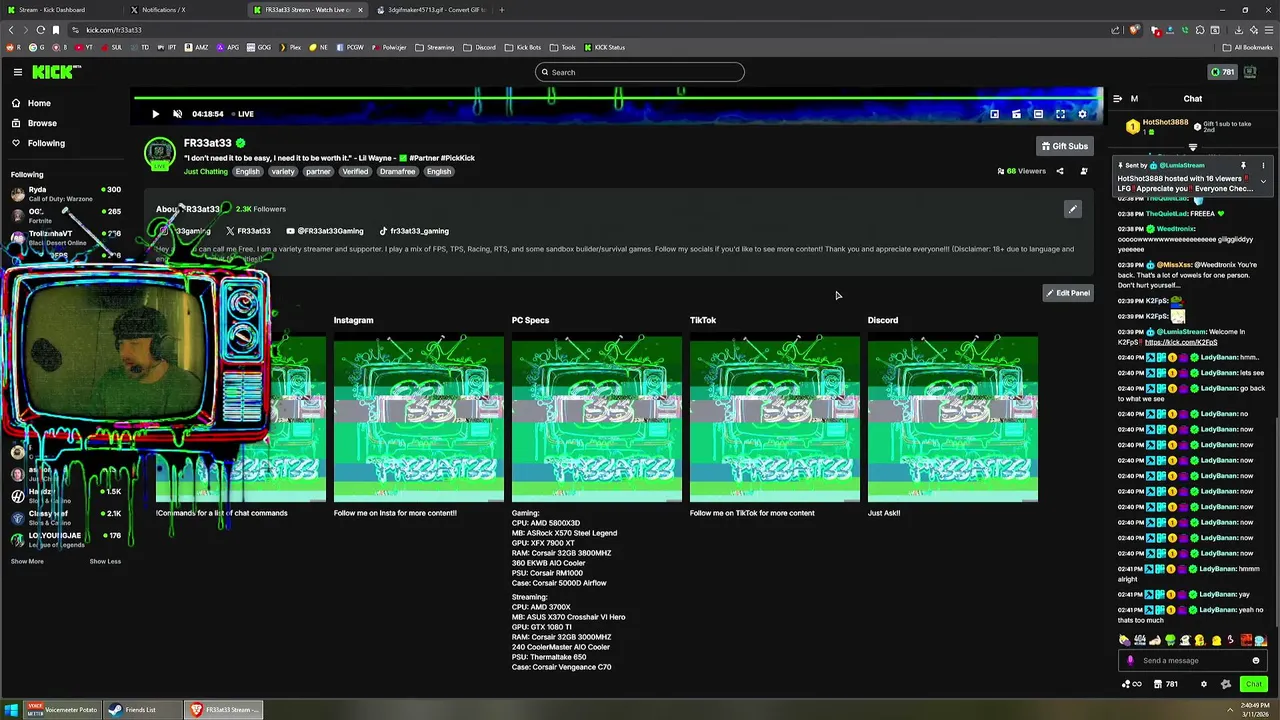Open the Kick hamburger menu

18,72
